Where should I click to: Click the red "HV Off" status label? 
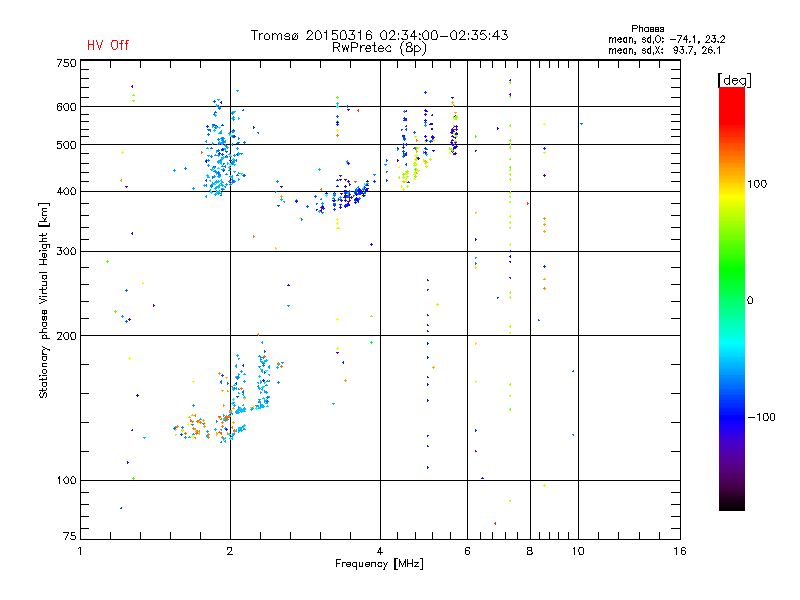(108, 45)
